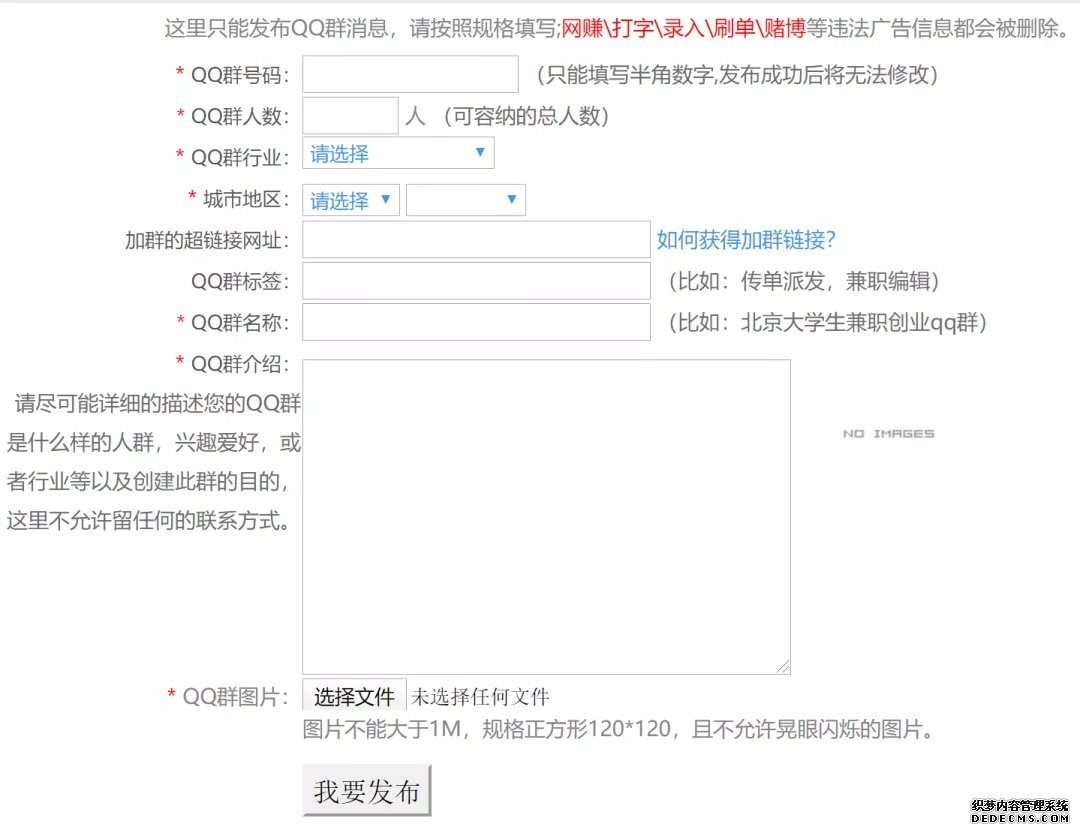This screenshot has height=833, width=1080.
Task: Click the hint (只能填写半角数字,发布成功后将无法修改)
Action: point(737,74)
